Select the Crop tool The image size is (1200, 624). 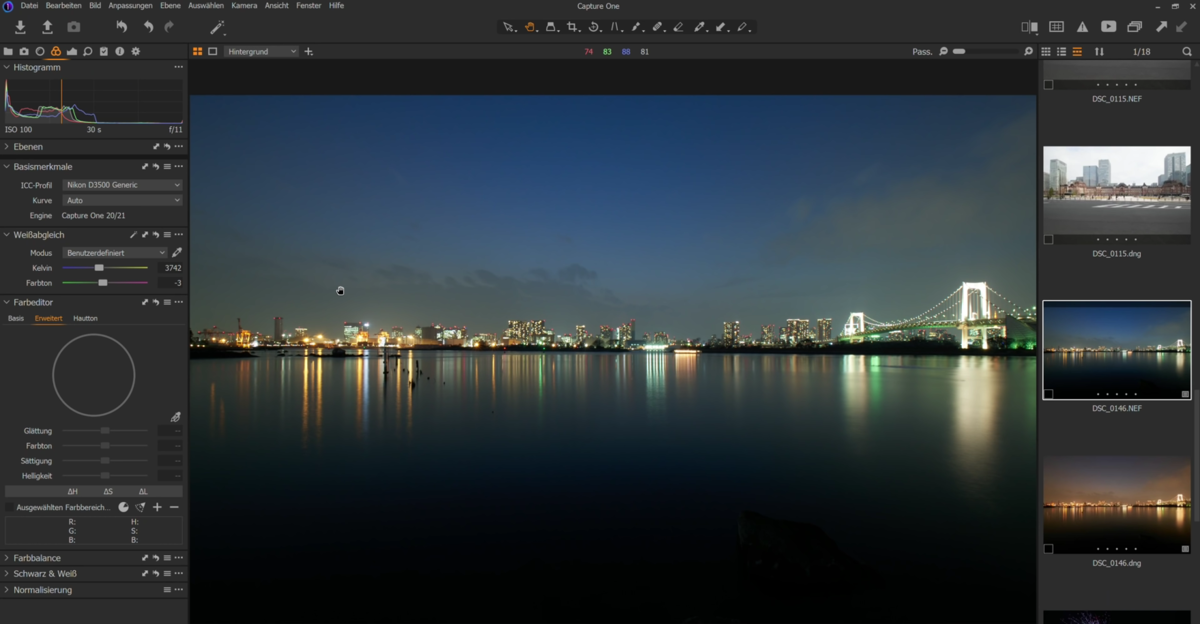[x=572, y=27]
